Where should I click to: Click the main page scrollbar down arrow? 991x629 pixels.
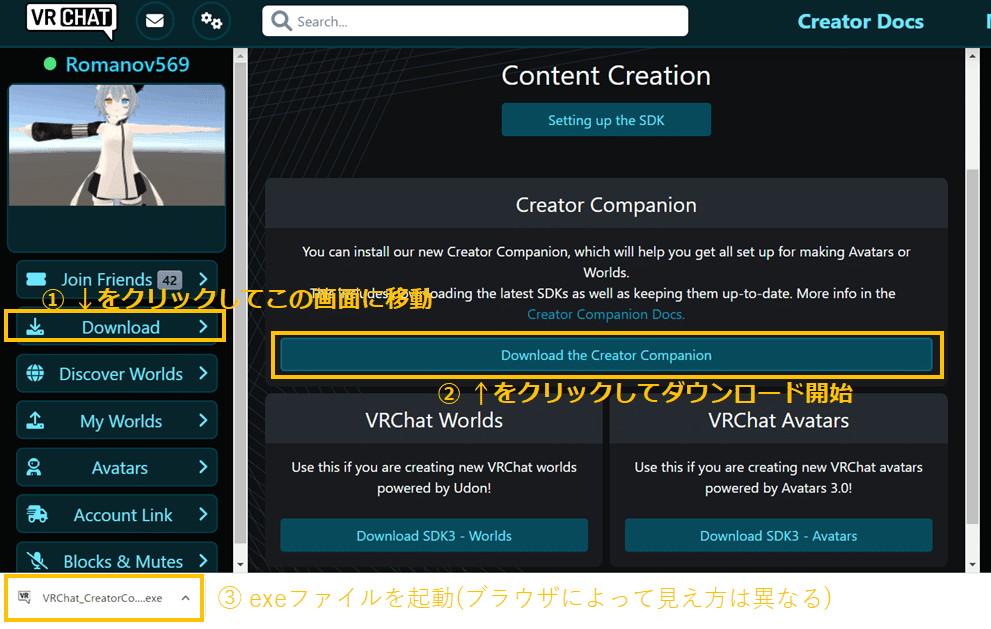click(x=972, y=565)
